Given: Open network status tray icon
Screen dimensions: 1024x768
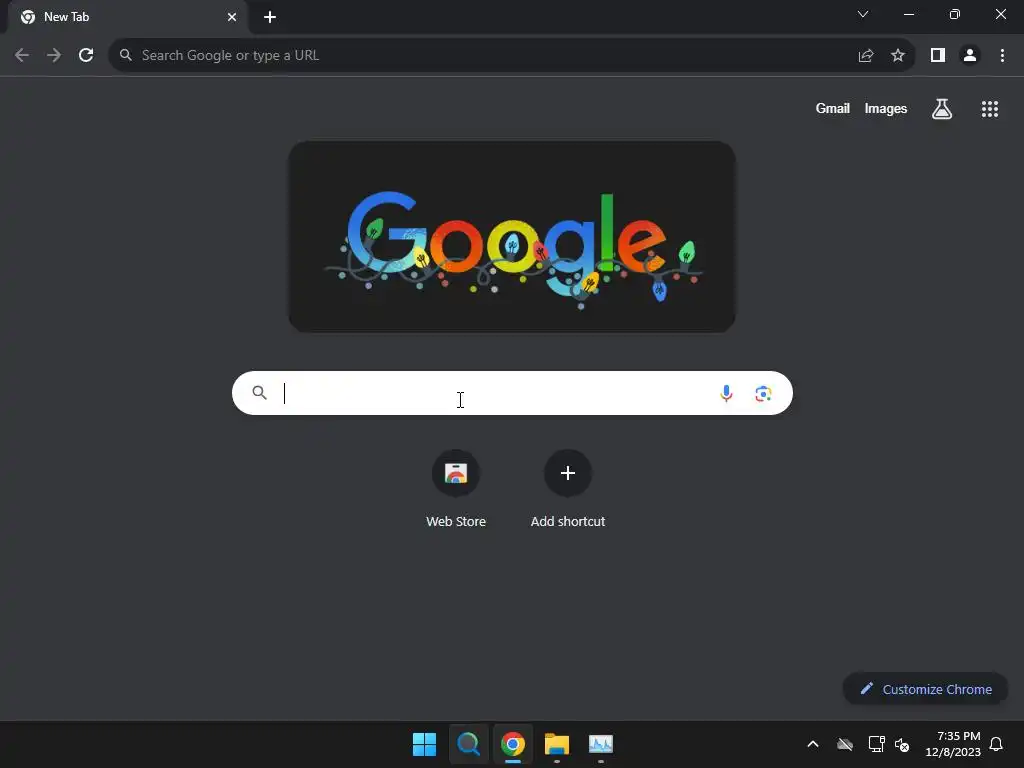Looking at the screenshot, I should (876, 744).
